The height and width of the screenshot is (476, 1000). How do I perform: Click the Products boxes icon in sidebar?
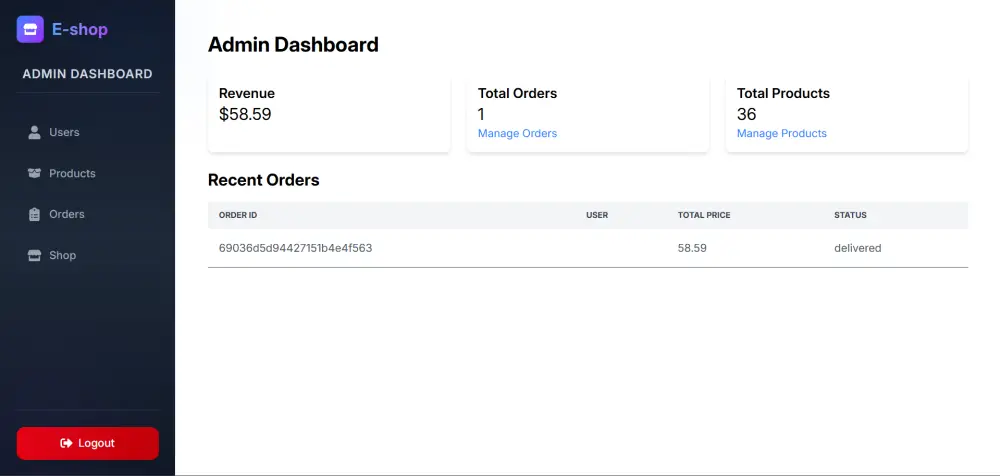pos(35,173)
